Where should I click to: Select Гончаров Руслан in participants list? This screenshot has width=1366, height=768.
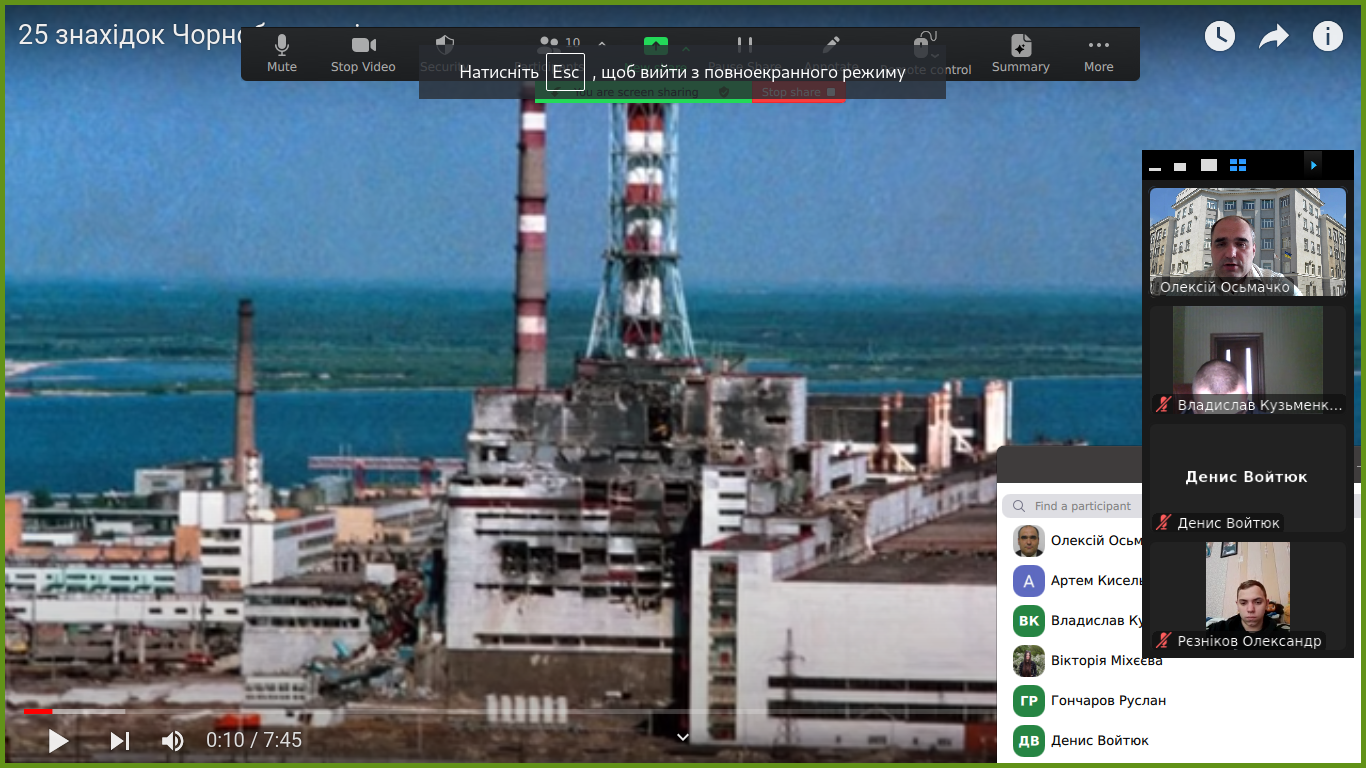coord(1108,700)
